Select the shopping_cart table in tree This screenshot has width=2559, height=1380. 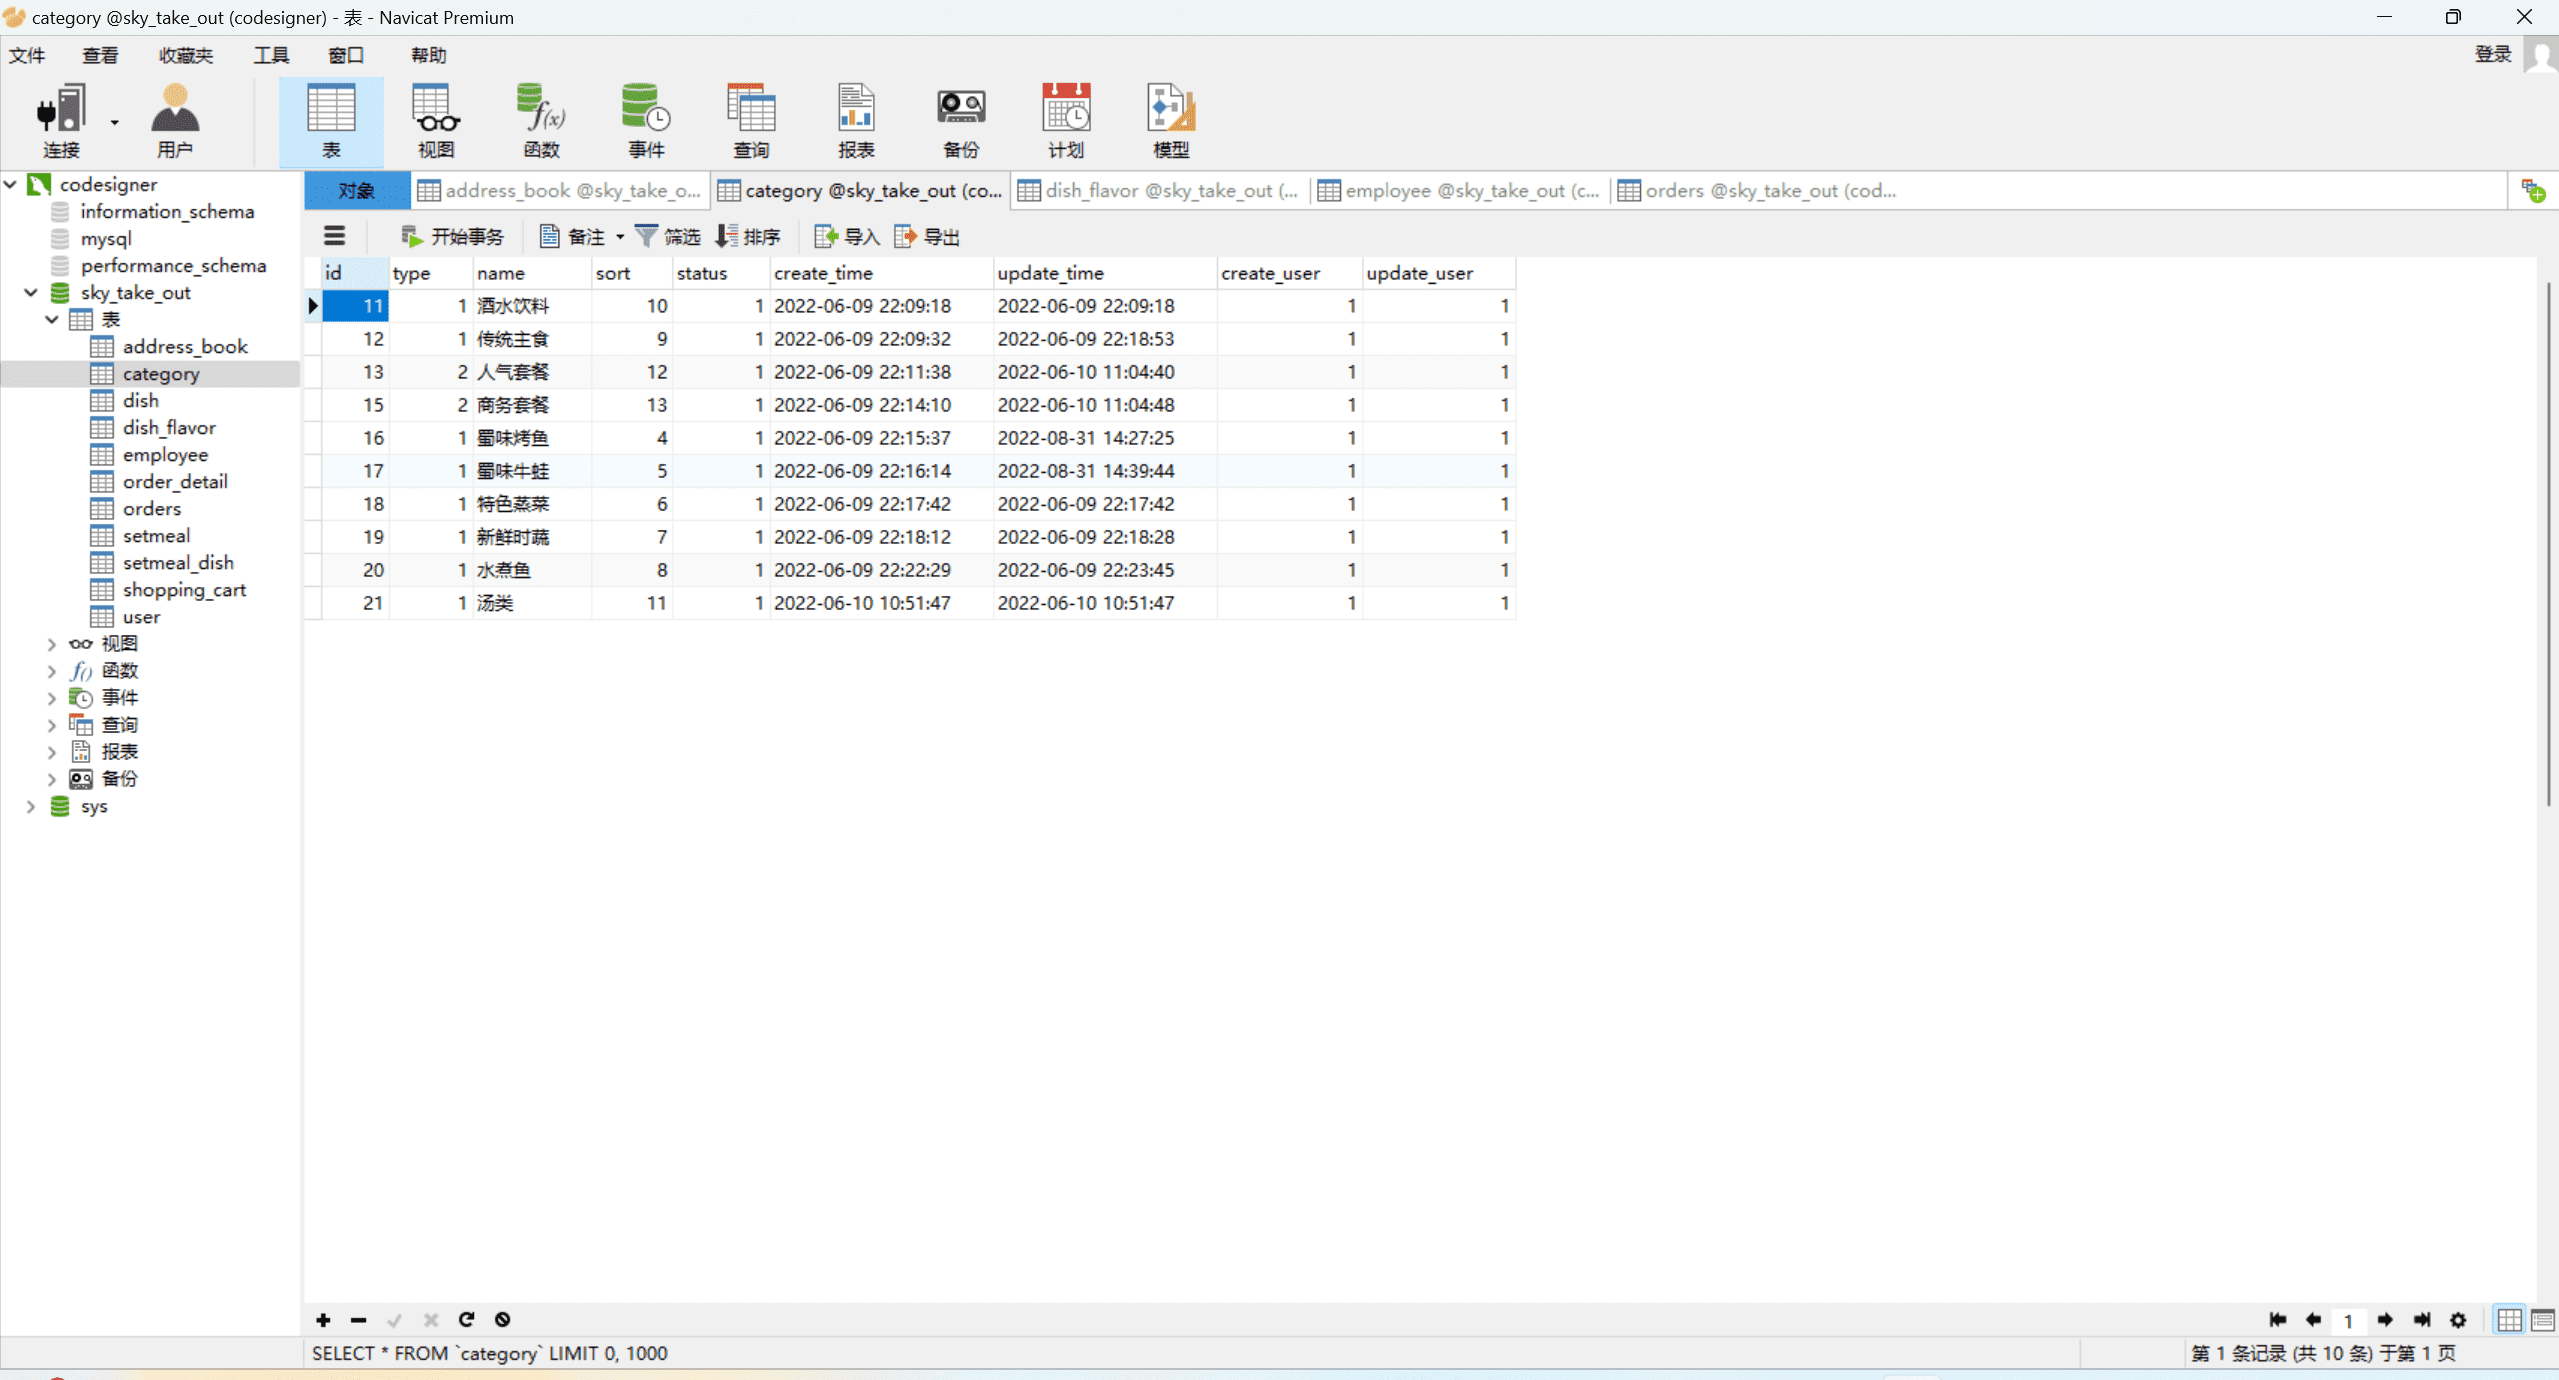click(184, 589)
